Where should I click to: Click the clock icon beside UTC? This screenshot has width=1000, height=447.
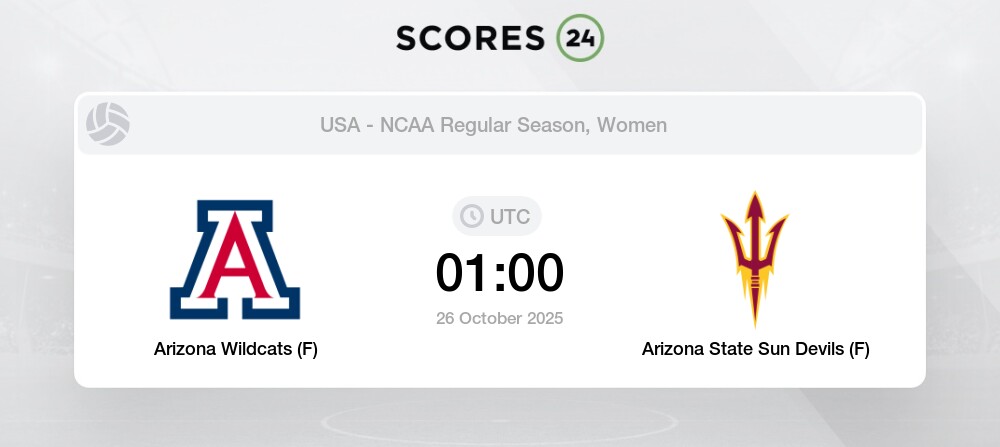[x=471, y=216]
